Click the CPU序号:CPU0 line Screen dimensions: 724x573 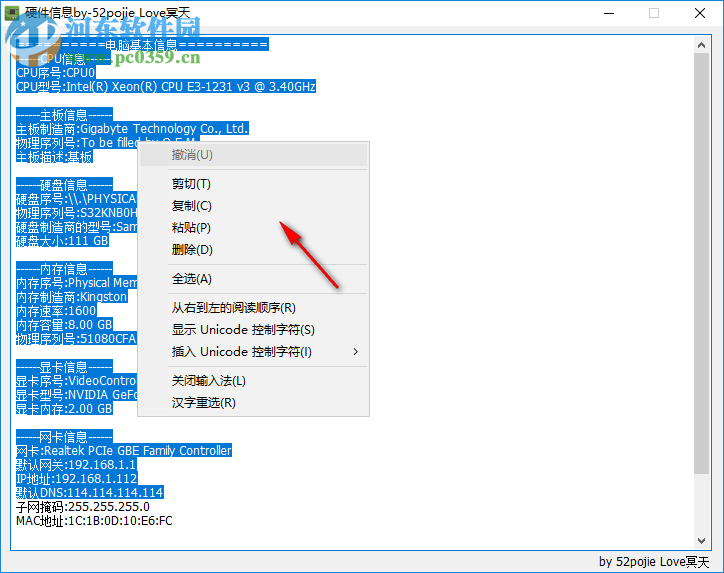pos(56,72)
